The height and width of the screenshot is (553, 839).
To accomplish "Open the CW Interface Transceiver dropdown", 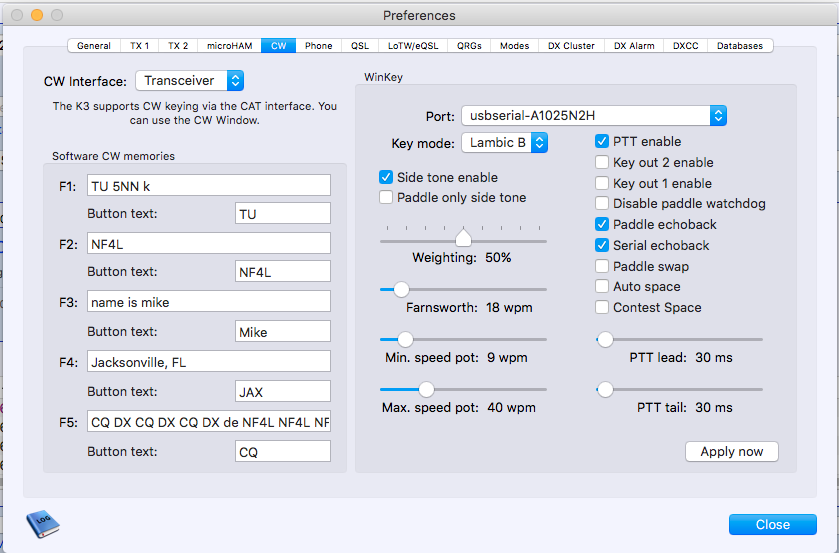I will coord(189,80).
